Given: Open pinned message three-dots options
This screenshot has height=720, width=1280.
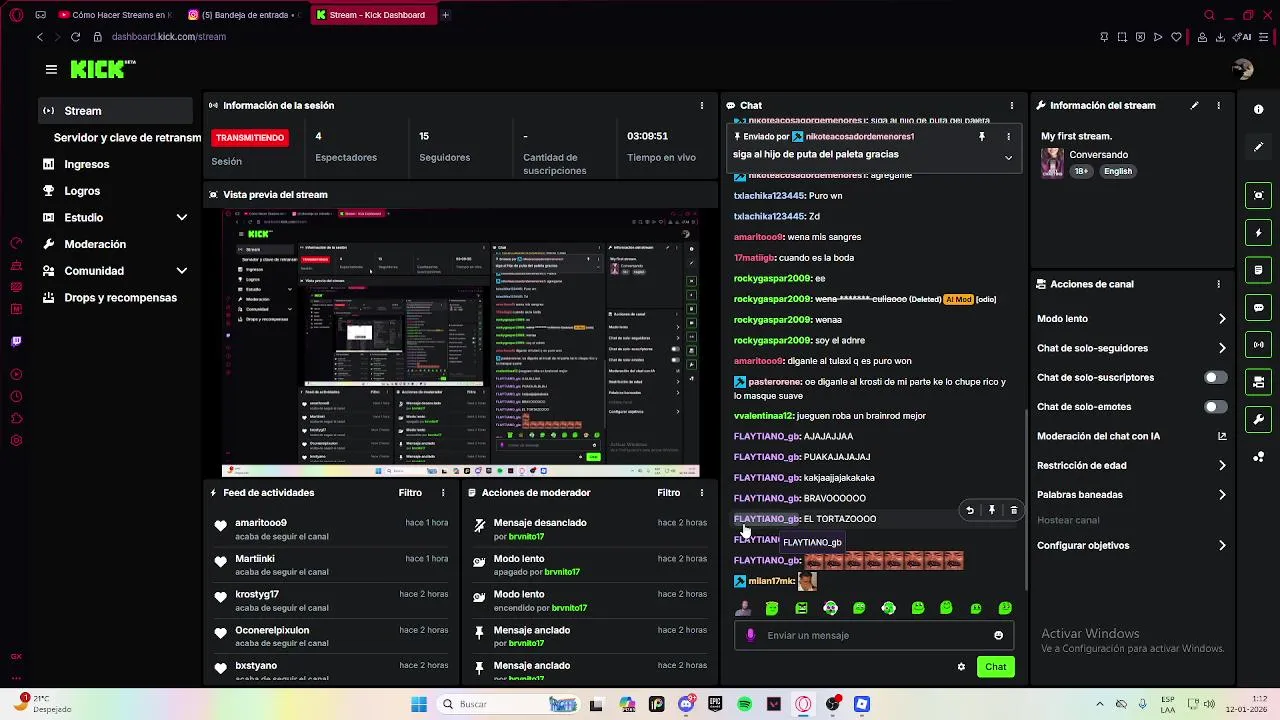Looking at the screenshot, I should coord(1008,136).
